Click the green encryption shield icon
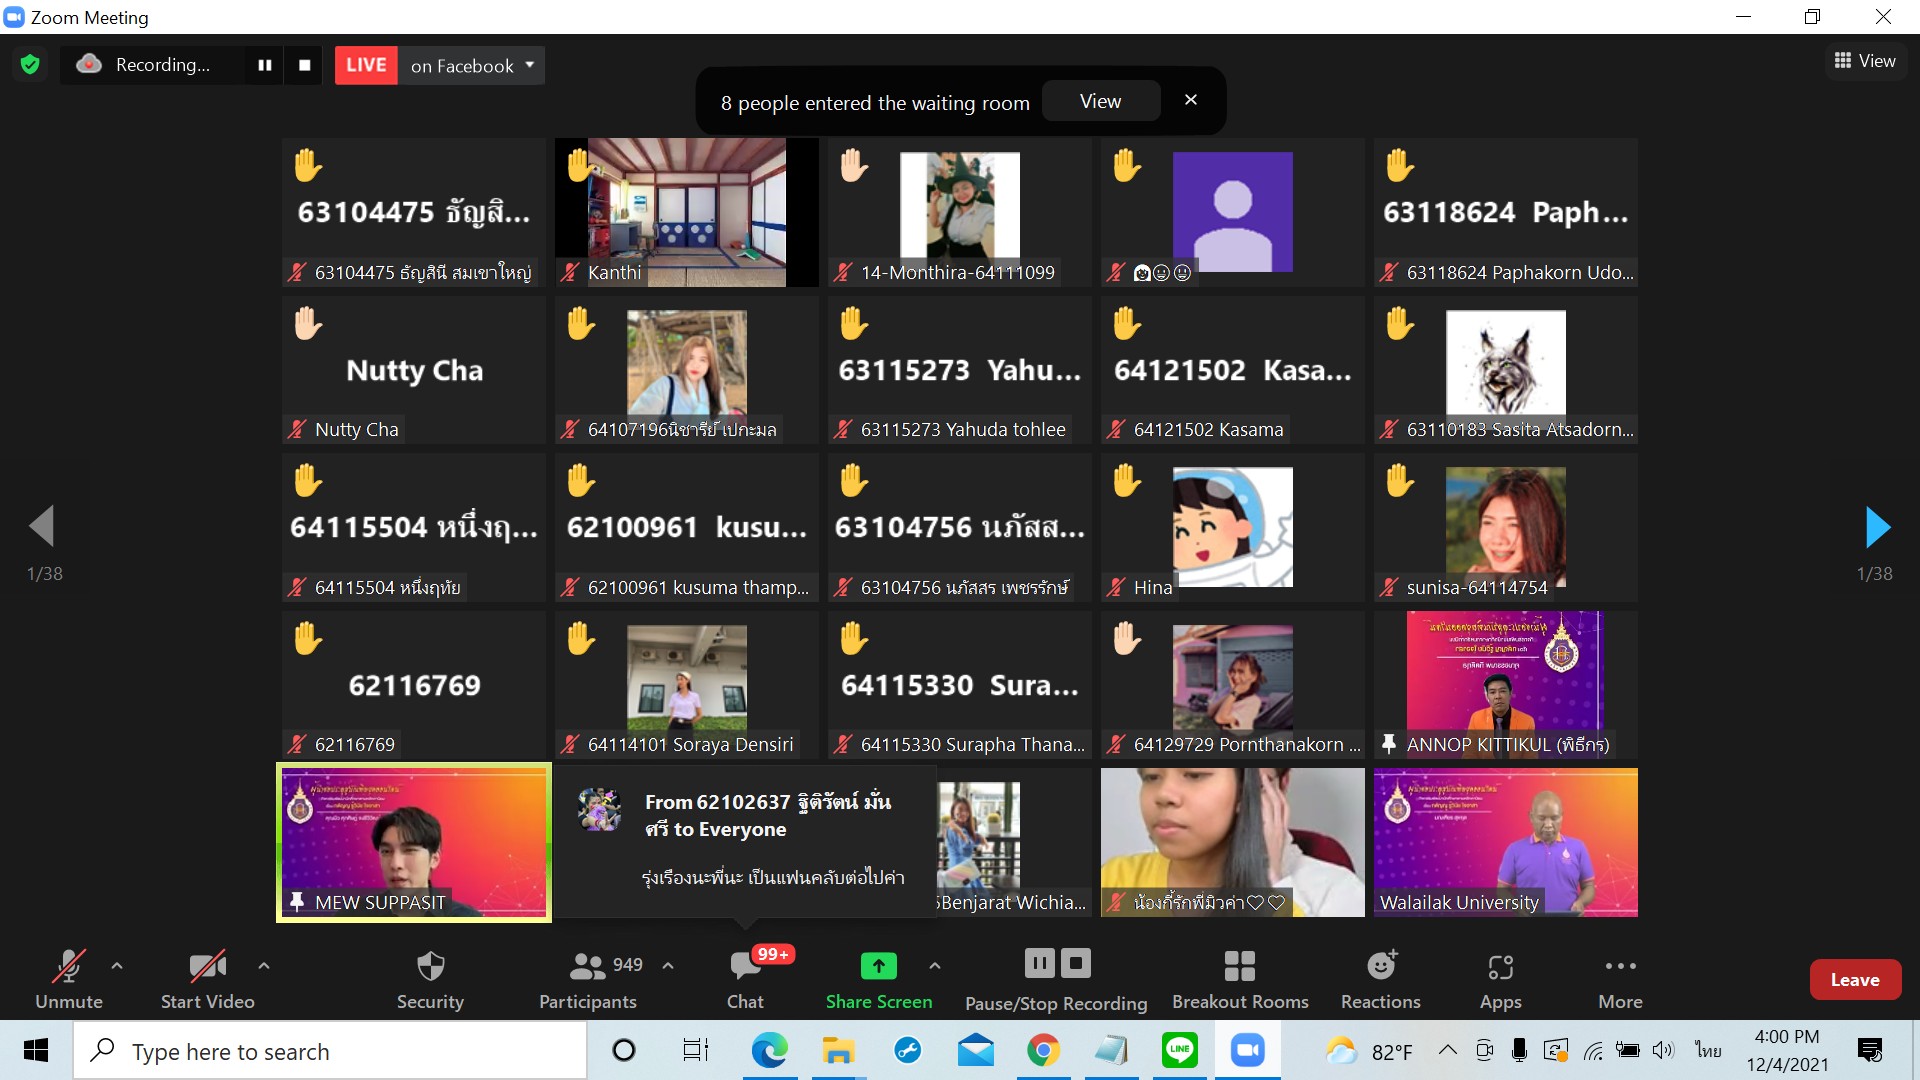Image resolution: width=1920 pixels, height=1080 pixels. pyautogui.click(x=30, y=65)
